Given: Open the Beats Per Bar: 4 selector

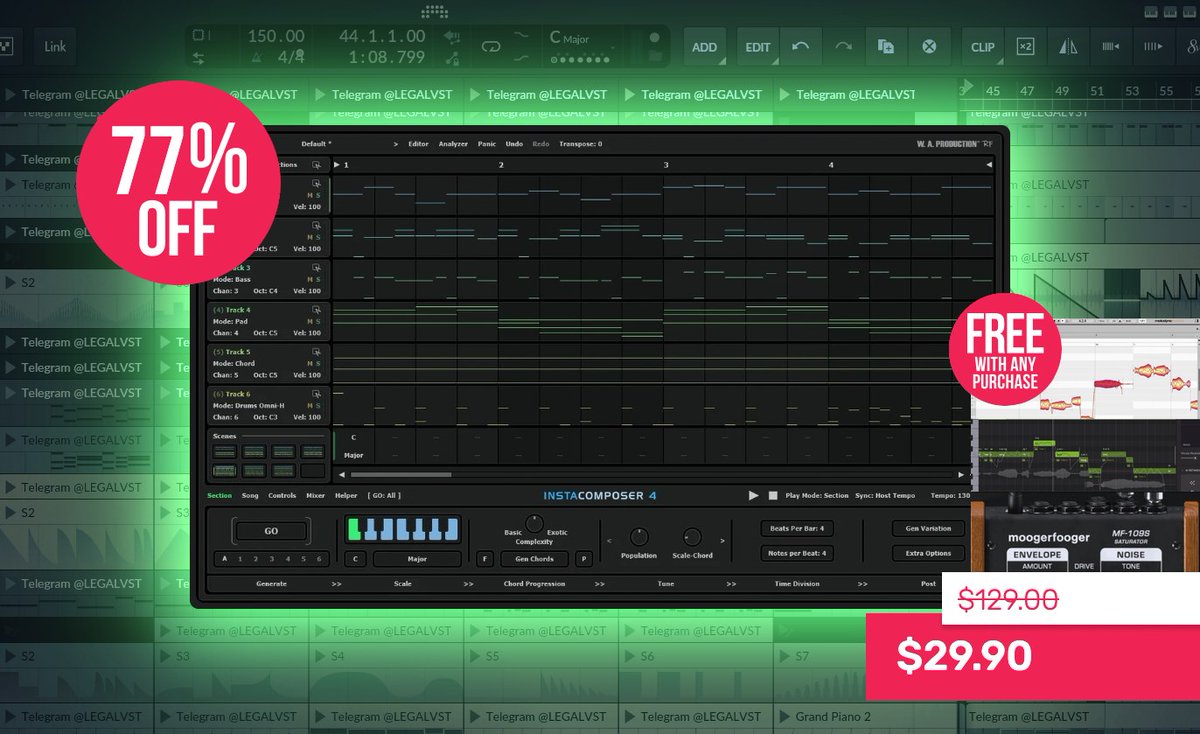Looking at the screenshot, I should point(797,528).
